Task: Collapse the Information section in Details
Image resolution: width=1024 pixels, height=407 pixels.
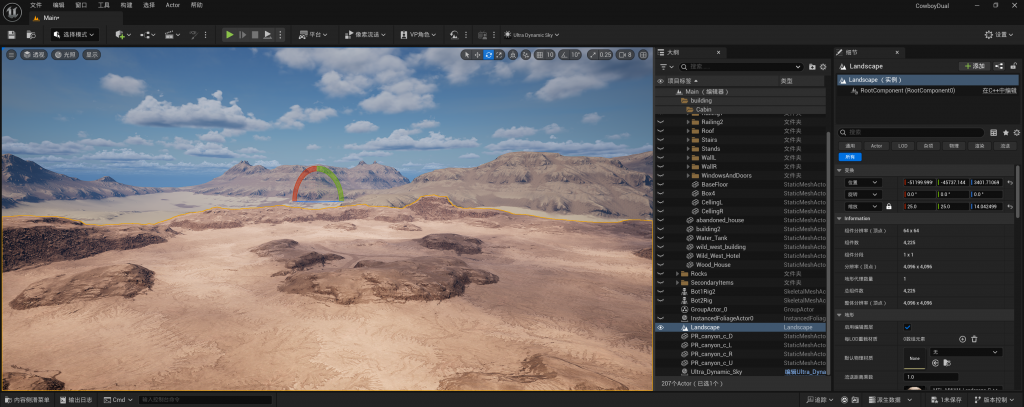Action: [842, 218]
